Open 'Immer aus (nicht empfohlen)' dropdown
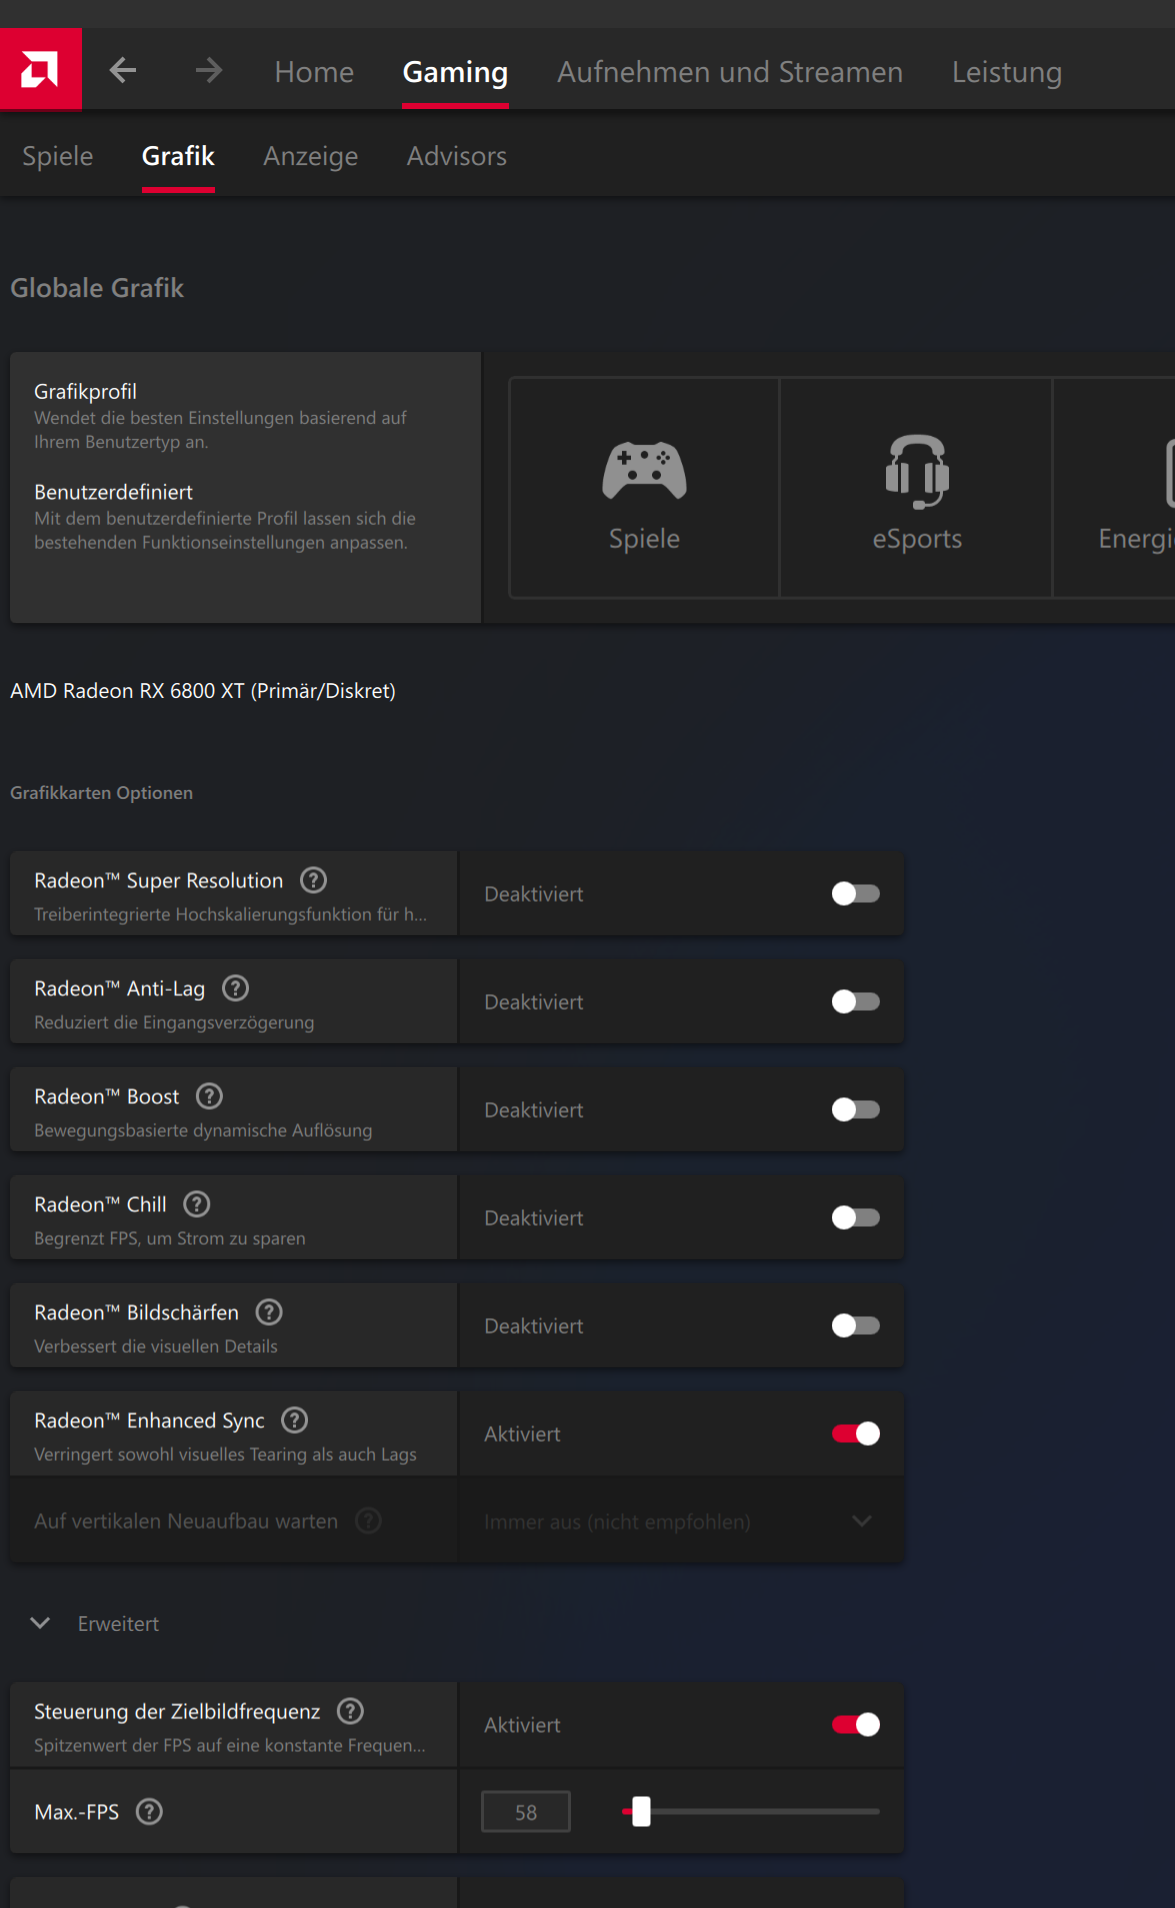1175x1908 pixels. (681, 1521)
